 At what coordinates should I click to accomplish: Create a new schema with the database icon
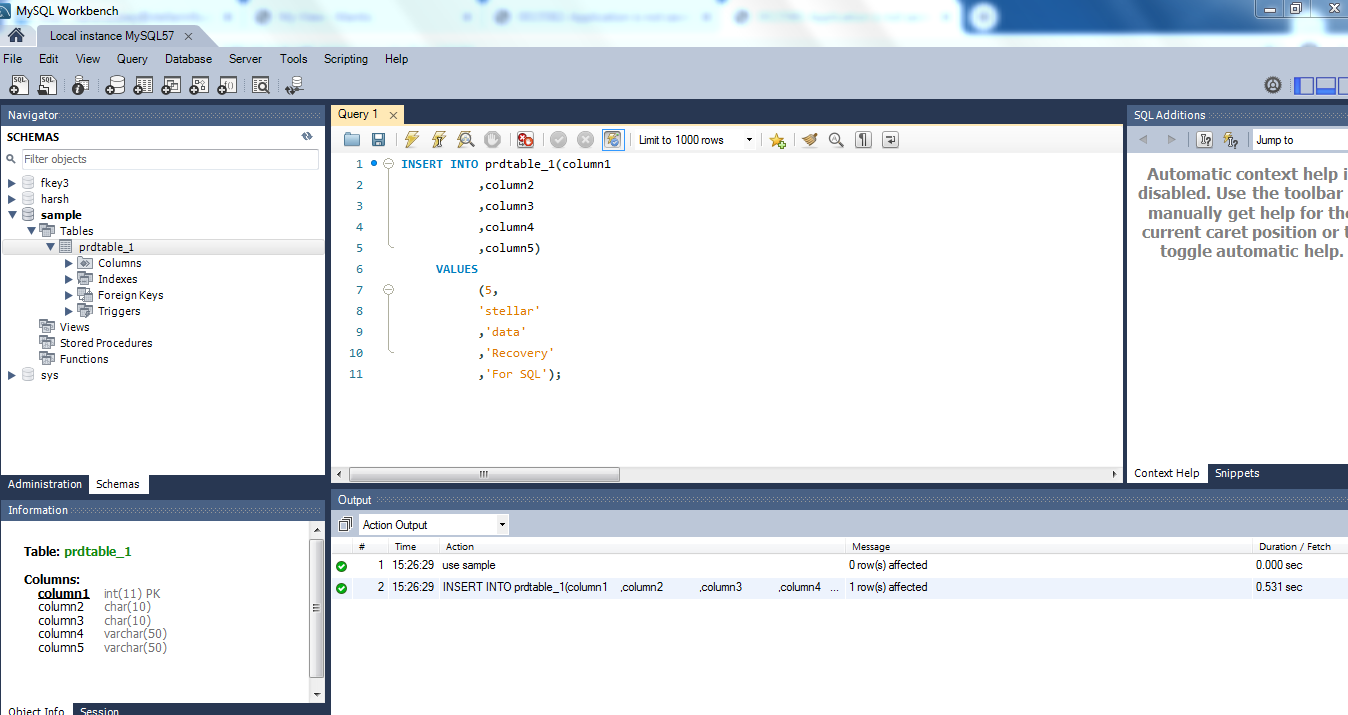116,86
